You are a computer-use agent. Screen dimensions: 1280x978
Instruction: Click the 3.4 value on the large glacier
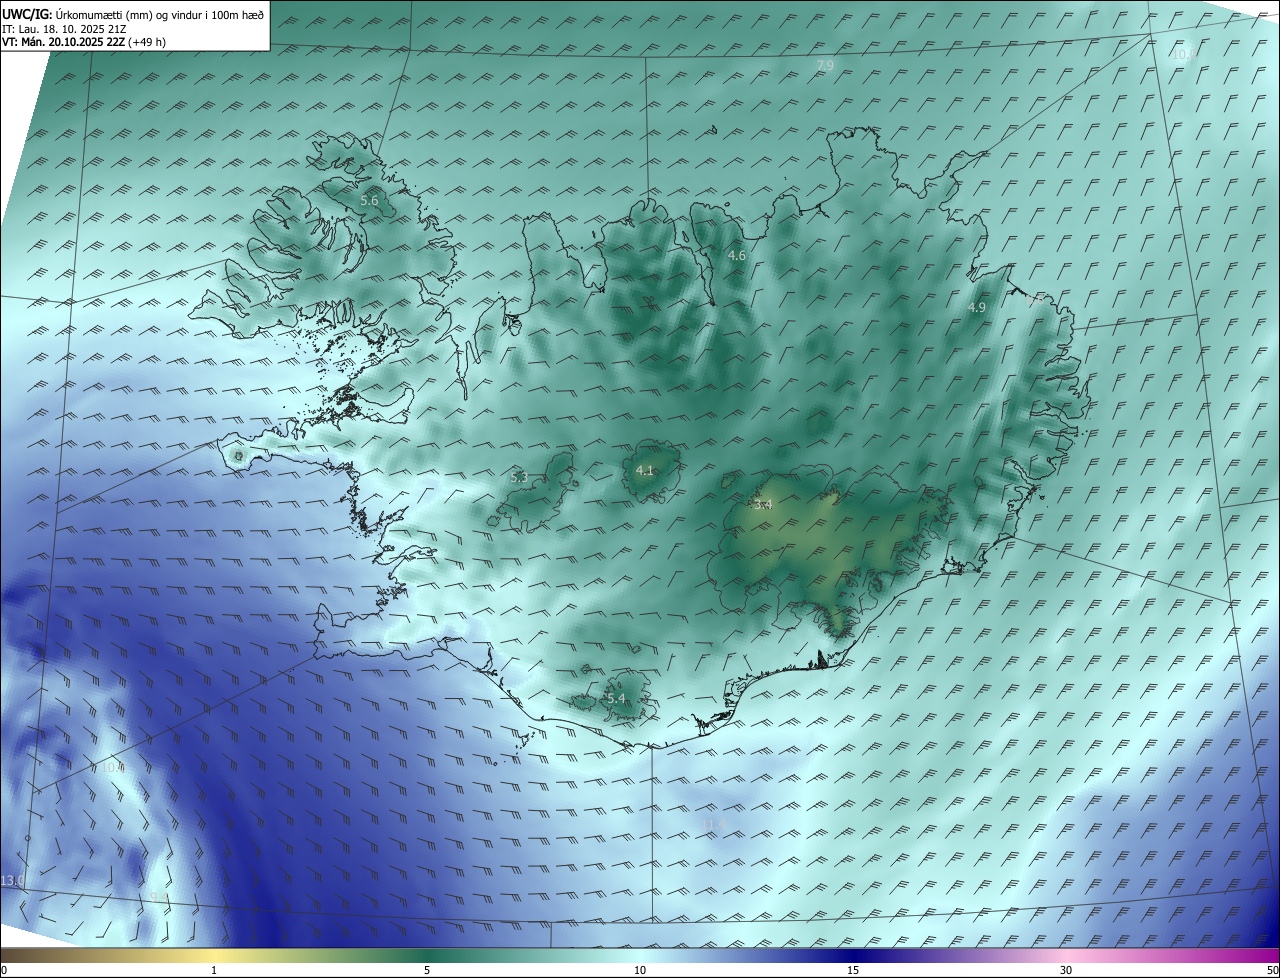pyautogui.click(x=763, y=506)
